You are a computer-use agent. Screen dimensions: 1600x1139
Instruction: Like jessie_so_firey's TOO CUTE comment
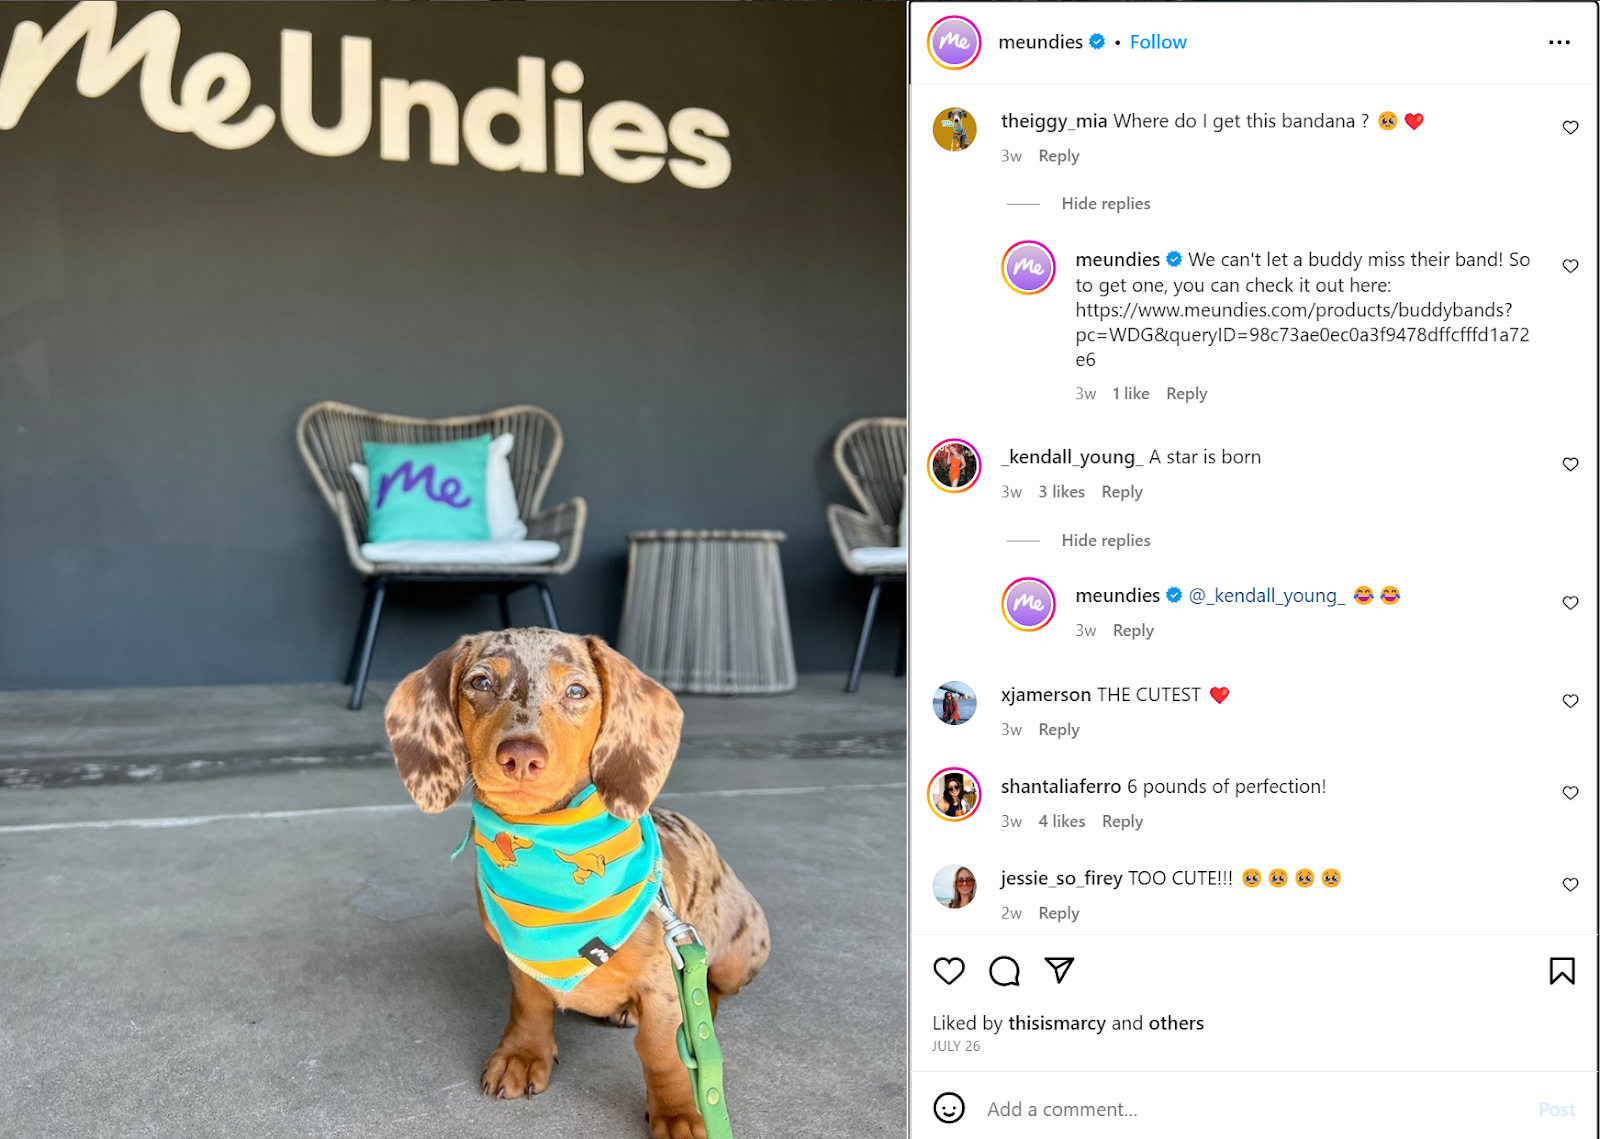(x=1570, y=884)
